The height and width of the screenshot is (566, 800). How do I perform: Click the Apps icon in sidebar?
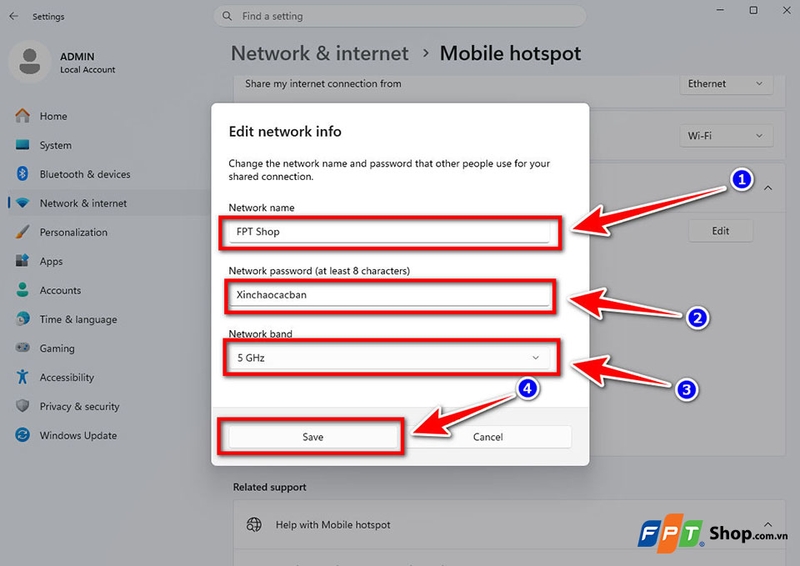point(22,261)
